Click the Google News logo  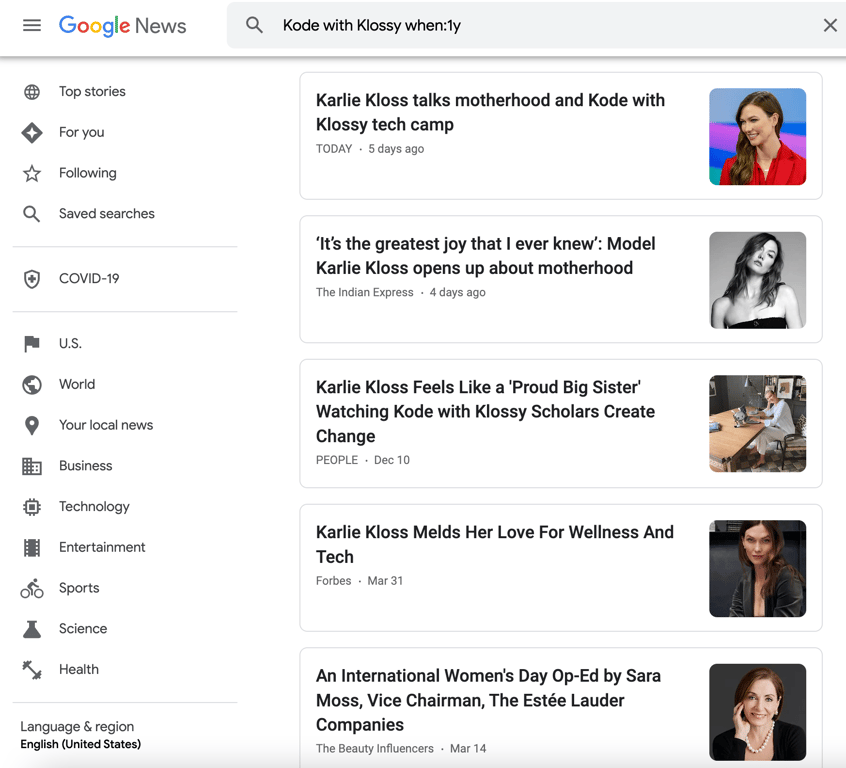click(x=122, y=26)
